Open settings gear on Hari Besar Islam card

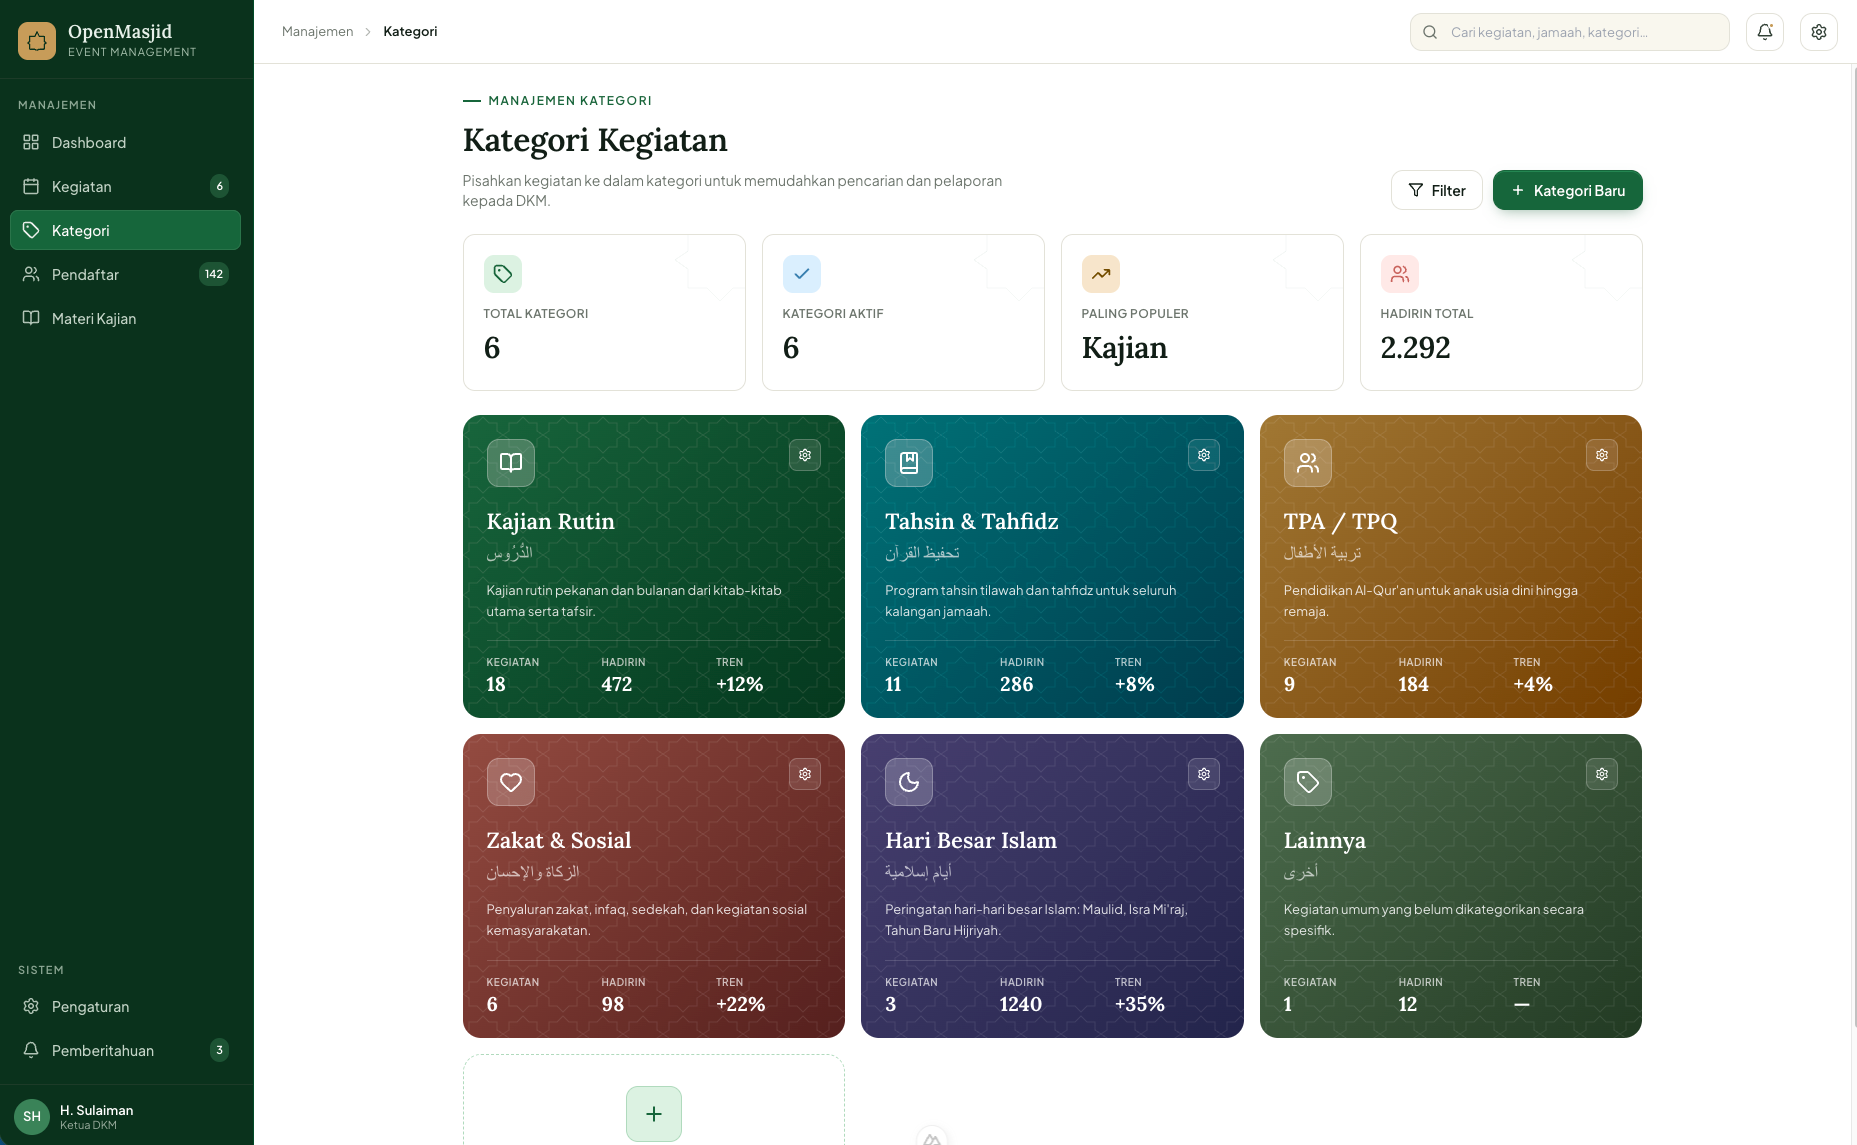click(1204, 774)
